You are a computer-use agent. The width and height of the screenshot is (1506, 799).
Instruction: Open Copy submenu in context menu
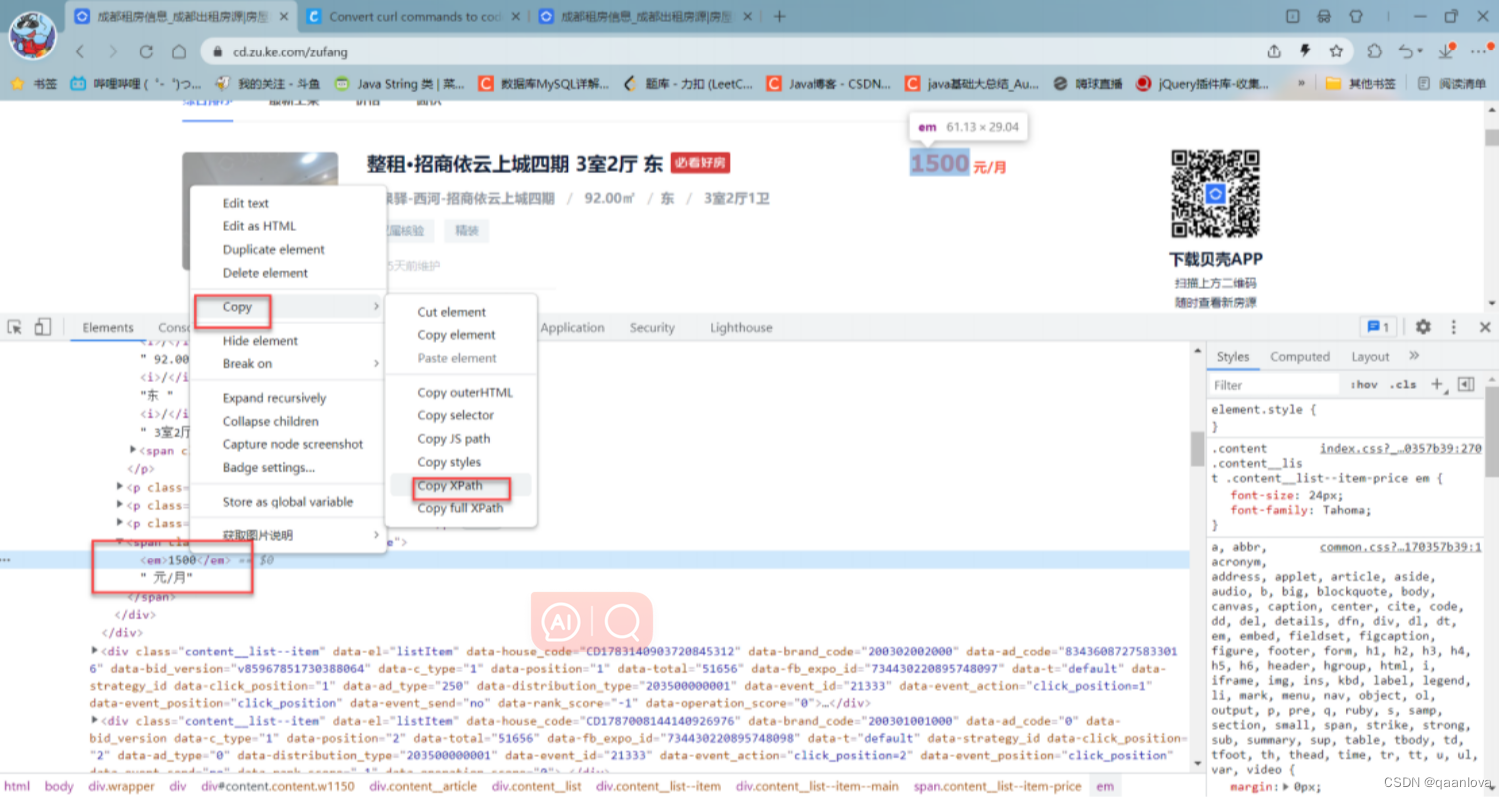click(288, 307)
